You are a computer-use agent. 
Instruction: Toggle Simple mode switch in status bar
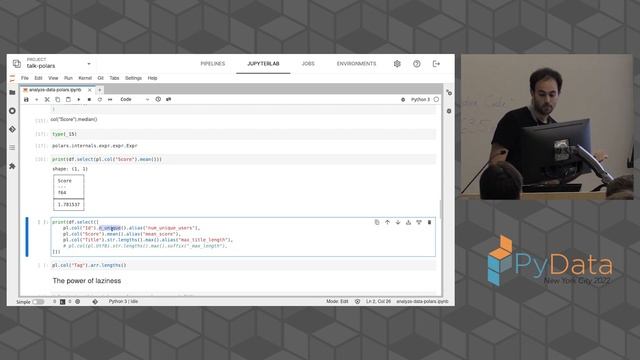[38, 302]
